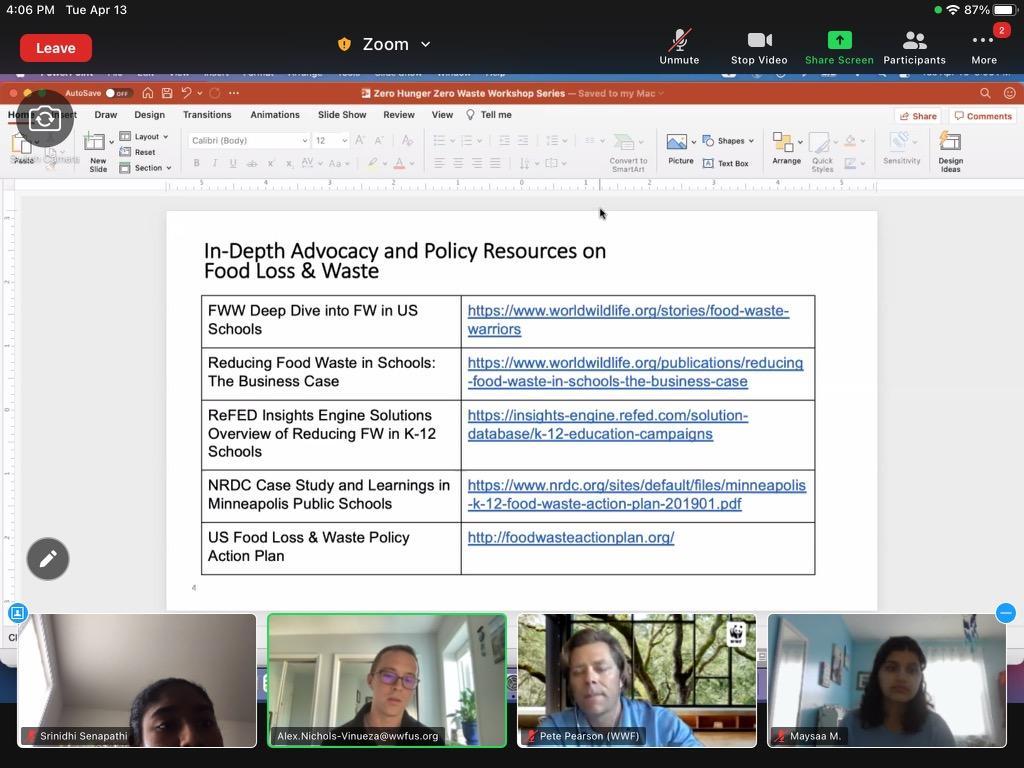Click the New Slide icon

click(97, 150)
